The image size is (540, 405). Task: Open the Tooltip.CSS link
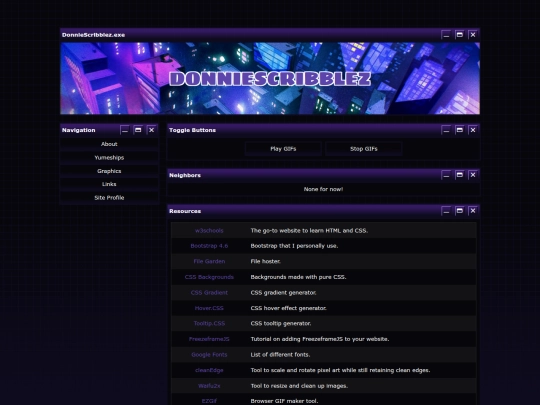pos(209,323)
